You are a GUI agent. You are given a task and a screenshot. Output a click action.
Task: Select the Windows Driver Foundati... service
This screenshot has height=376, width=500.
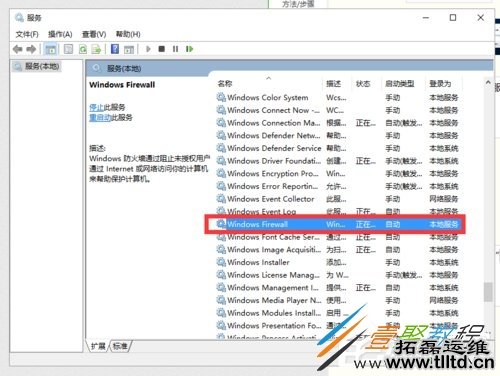coord(338,161)
